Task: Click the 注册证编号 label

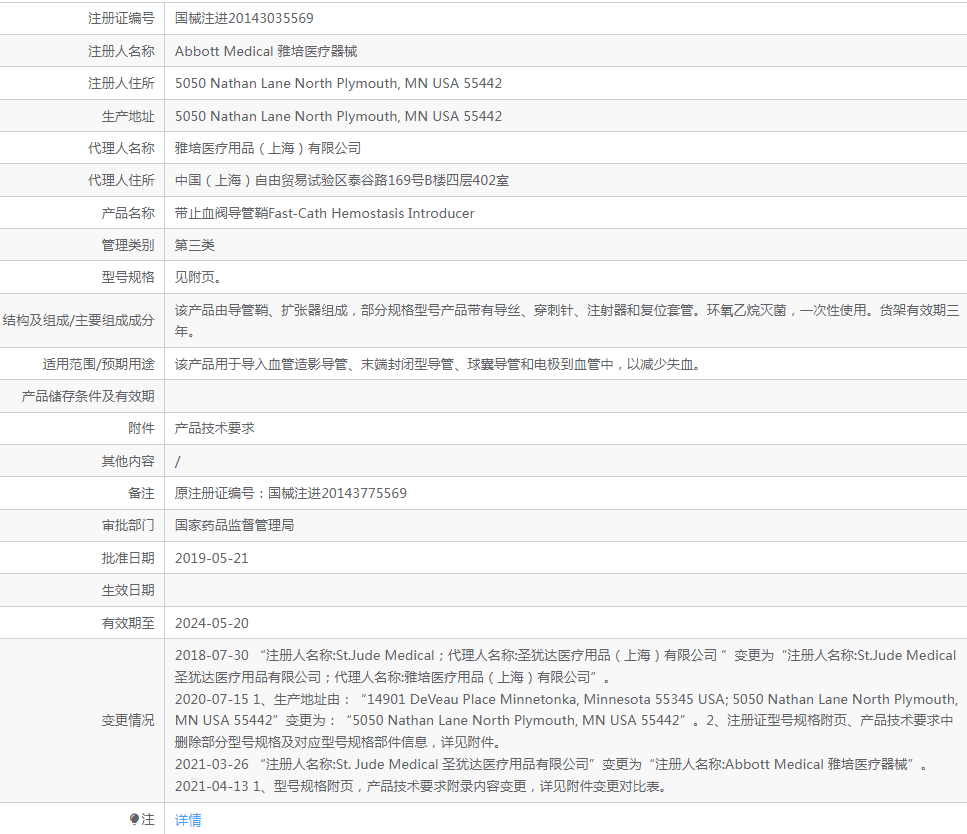Action: point(121,19)
